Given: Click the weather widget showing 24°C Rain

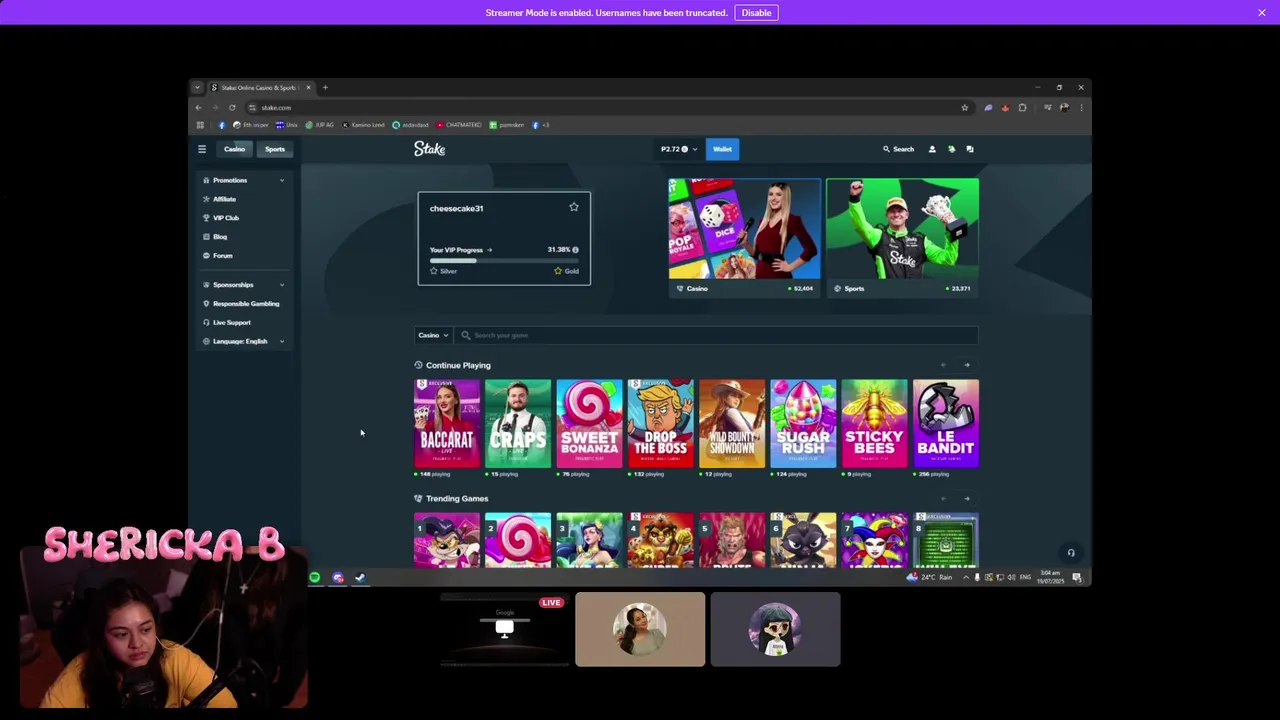Looking at the screenshot, I should [930, 578].
